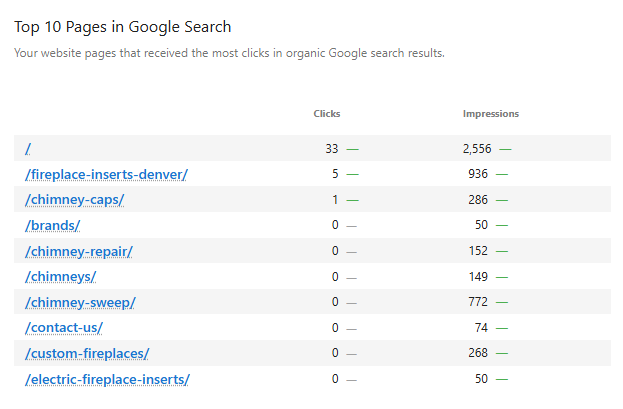This screenshot has width=623, height=409.
Task: Visit the /chimney-repair/ page link
Action: [x=78, y=251]
